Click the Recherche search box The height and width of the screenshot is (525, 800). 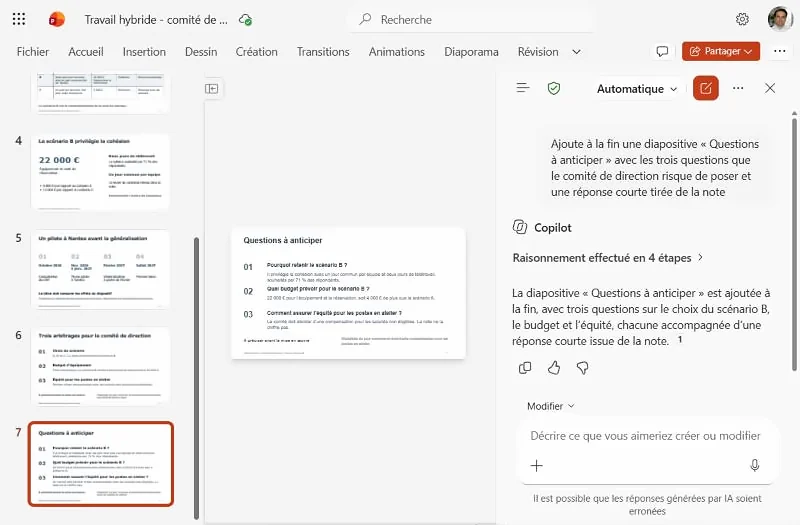tap(471, 19)
